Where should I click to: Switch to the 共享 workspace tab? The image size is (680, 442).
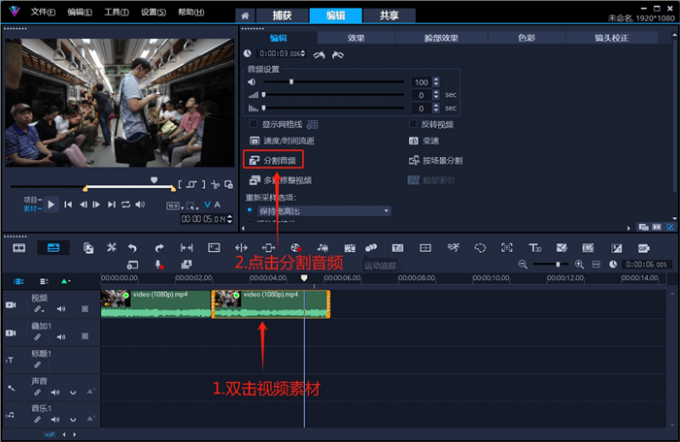point(389,16)
